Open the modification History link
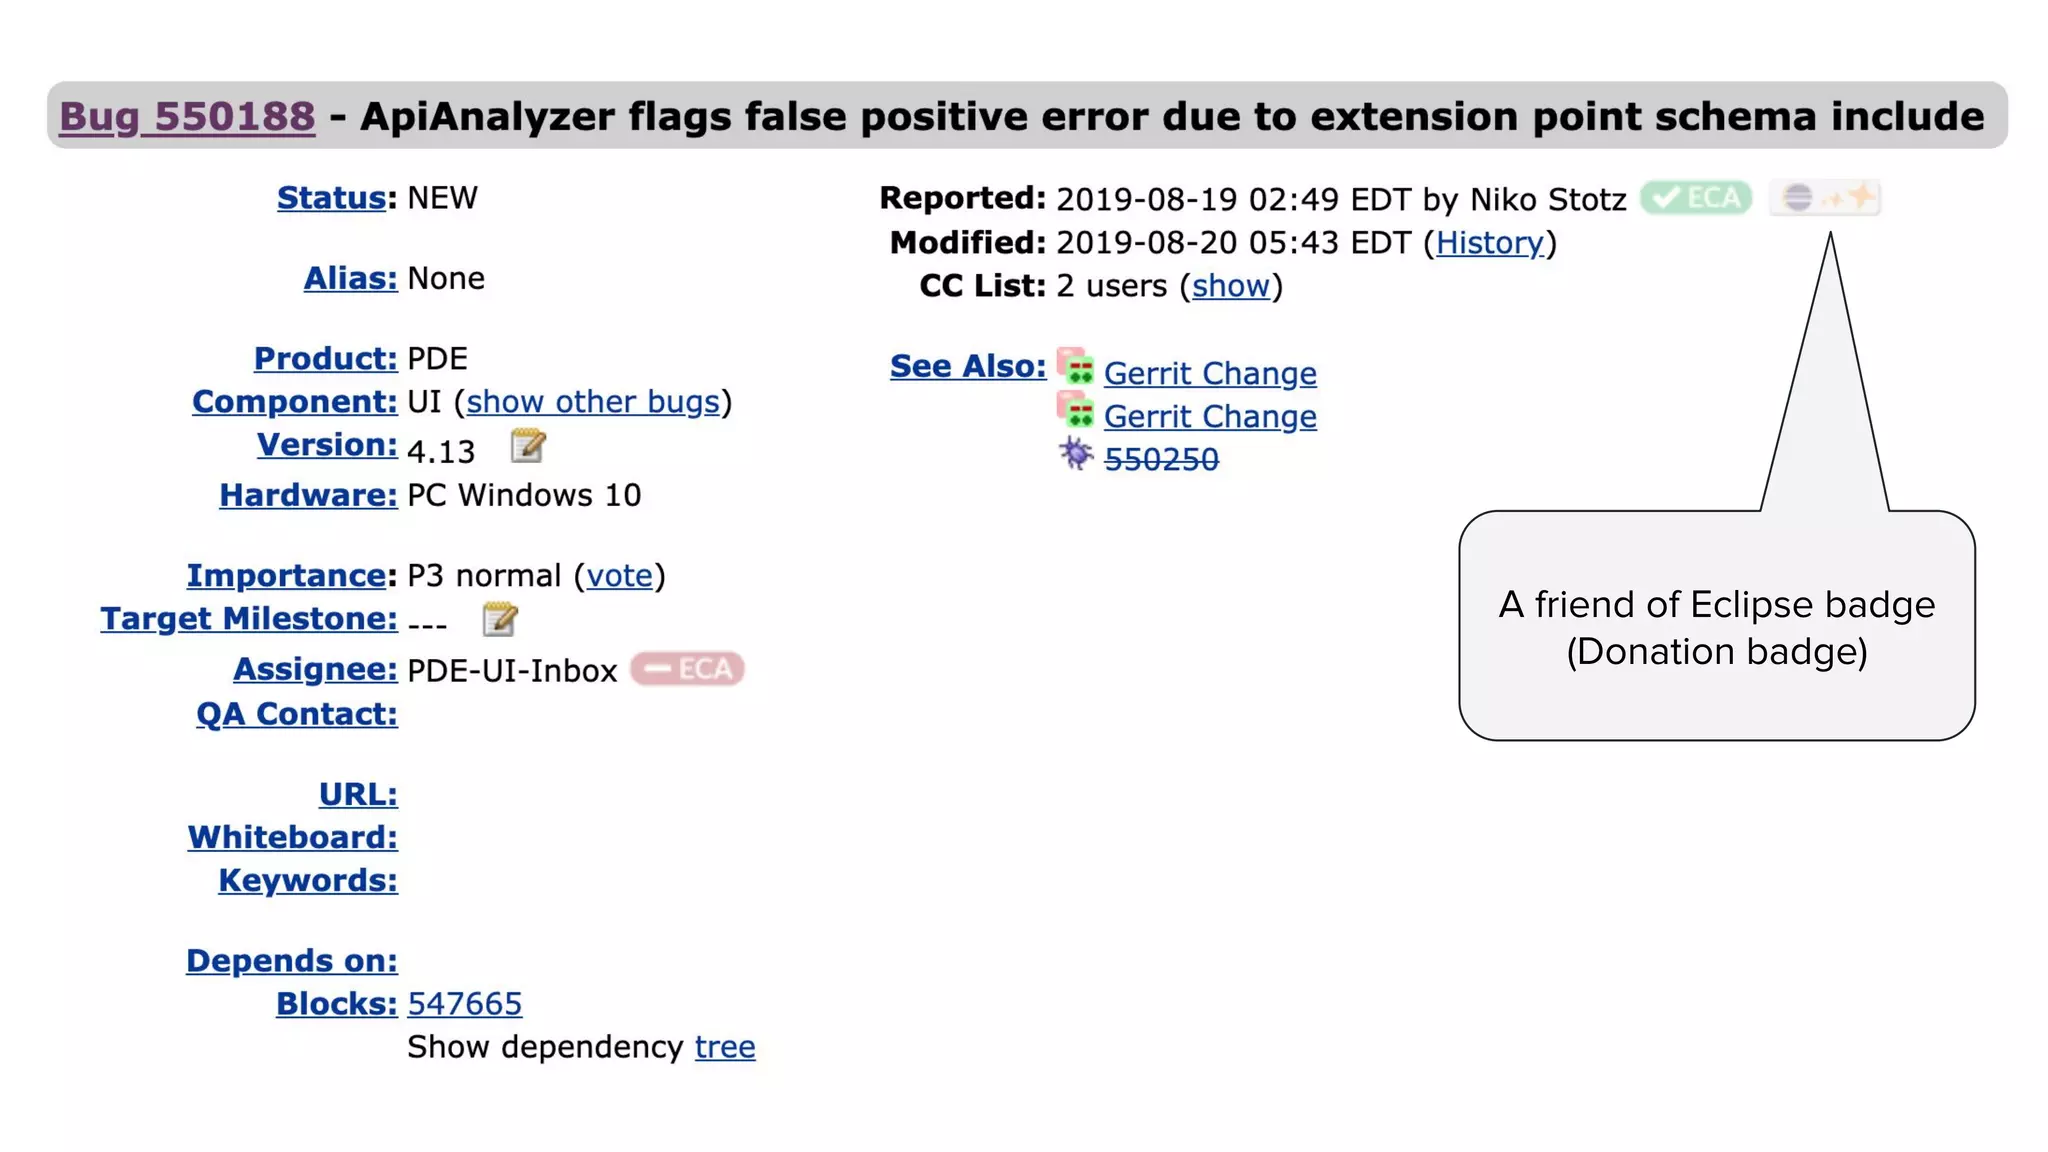2048x1152 pixels. point(1490,243)
